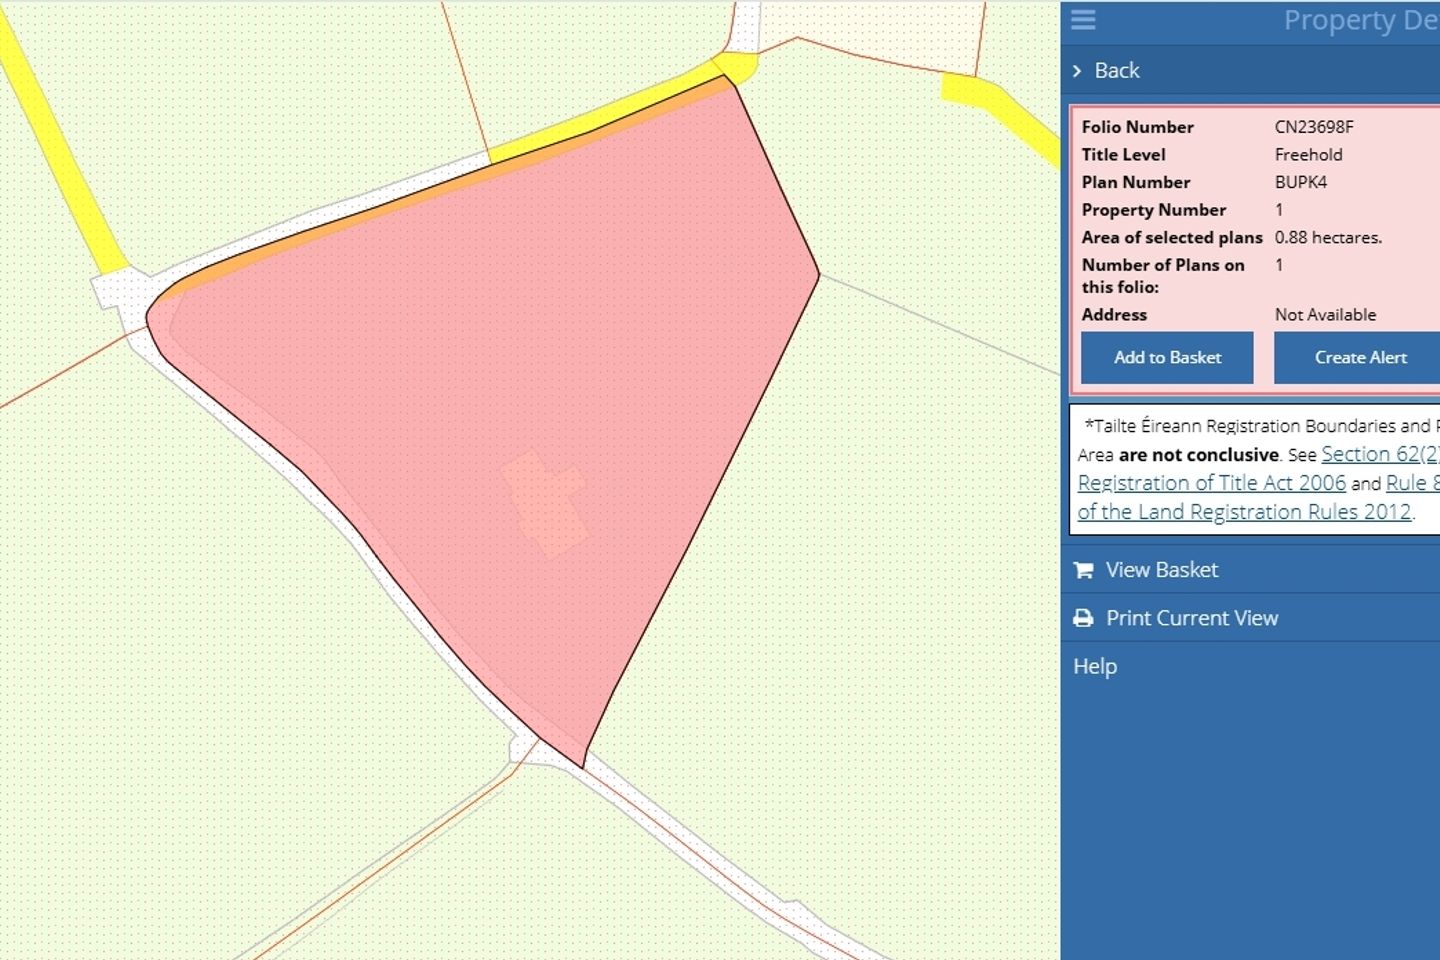Click the chevron arrow beside Back
Screen dimensions: 1440x960
click(x=1077, y=71)
